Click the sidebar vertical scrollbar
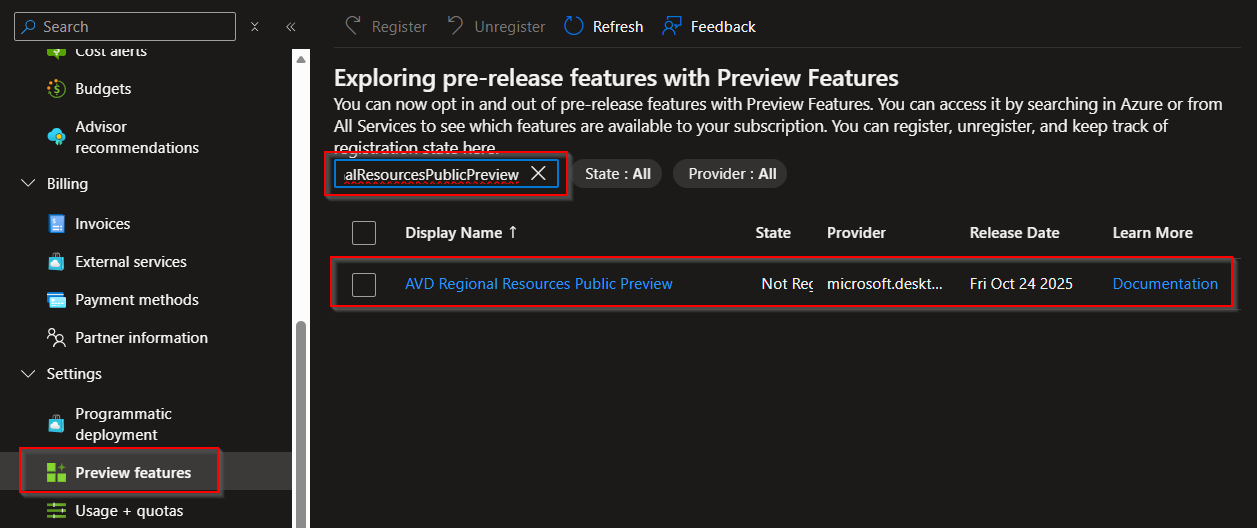Screen dimensions: 1257x528 pos(300,420)
